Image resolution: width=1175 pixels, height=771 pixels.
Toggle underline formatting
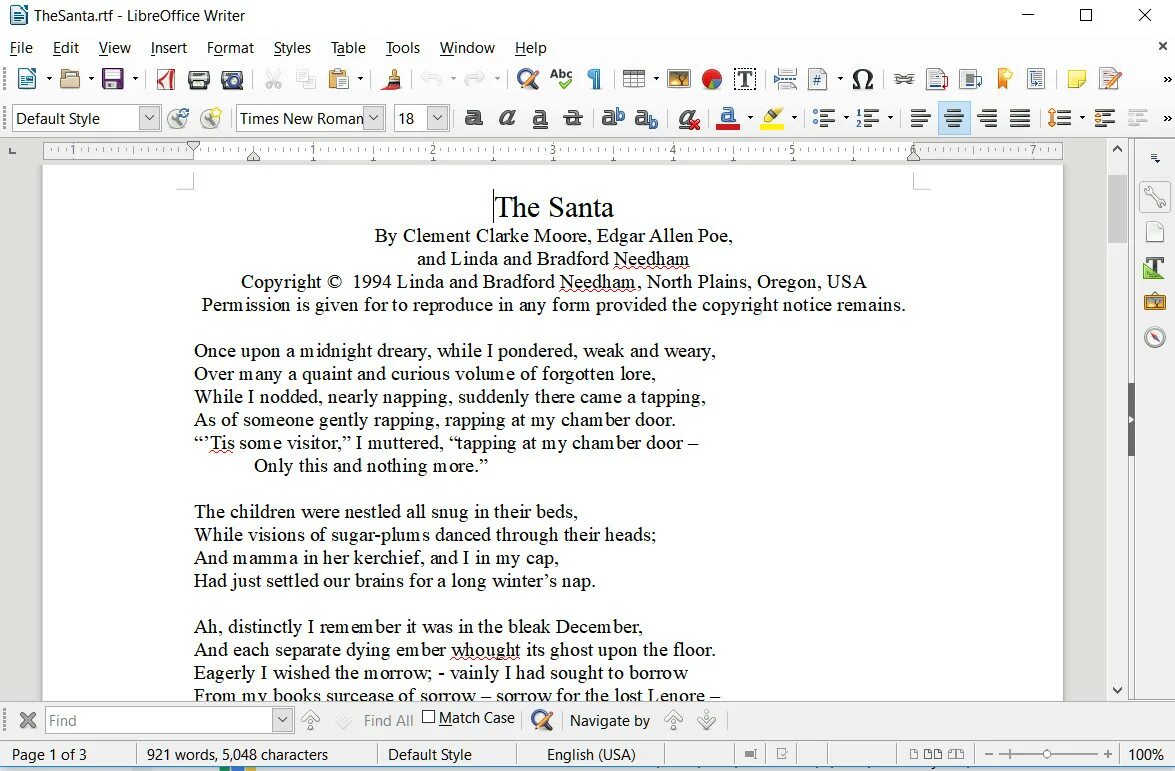tap(540, 118)
